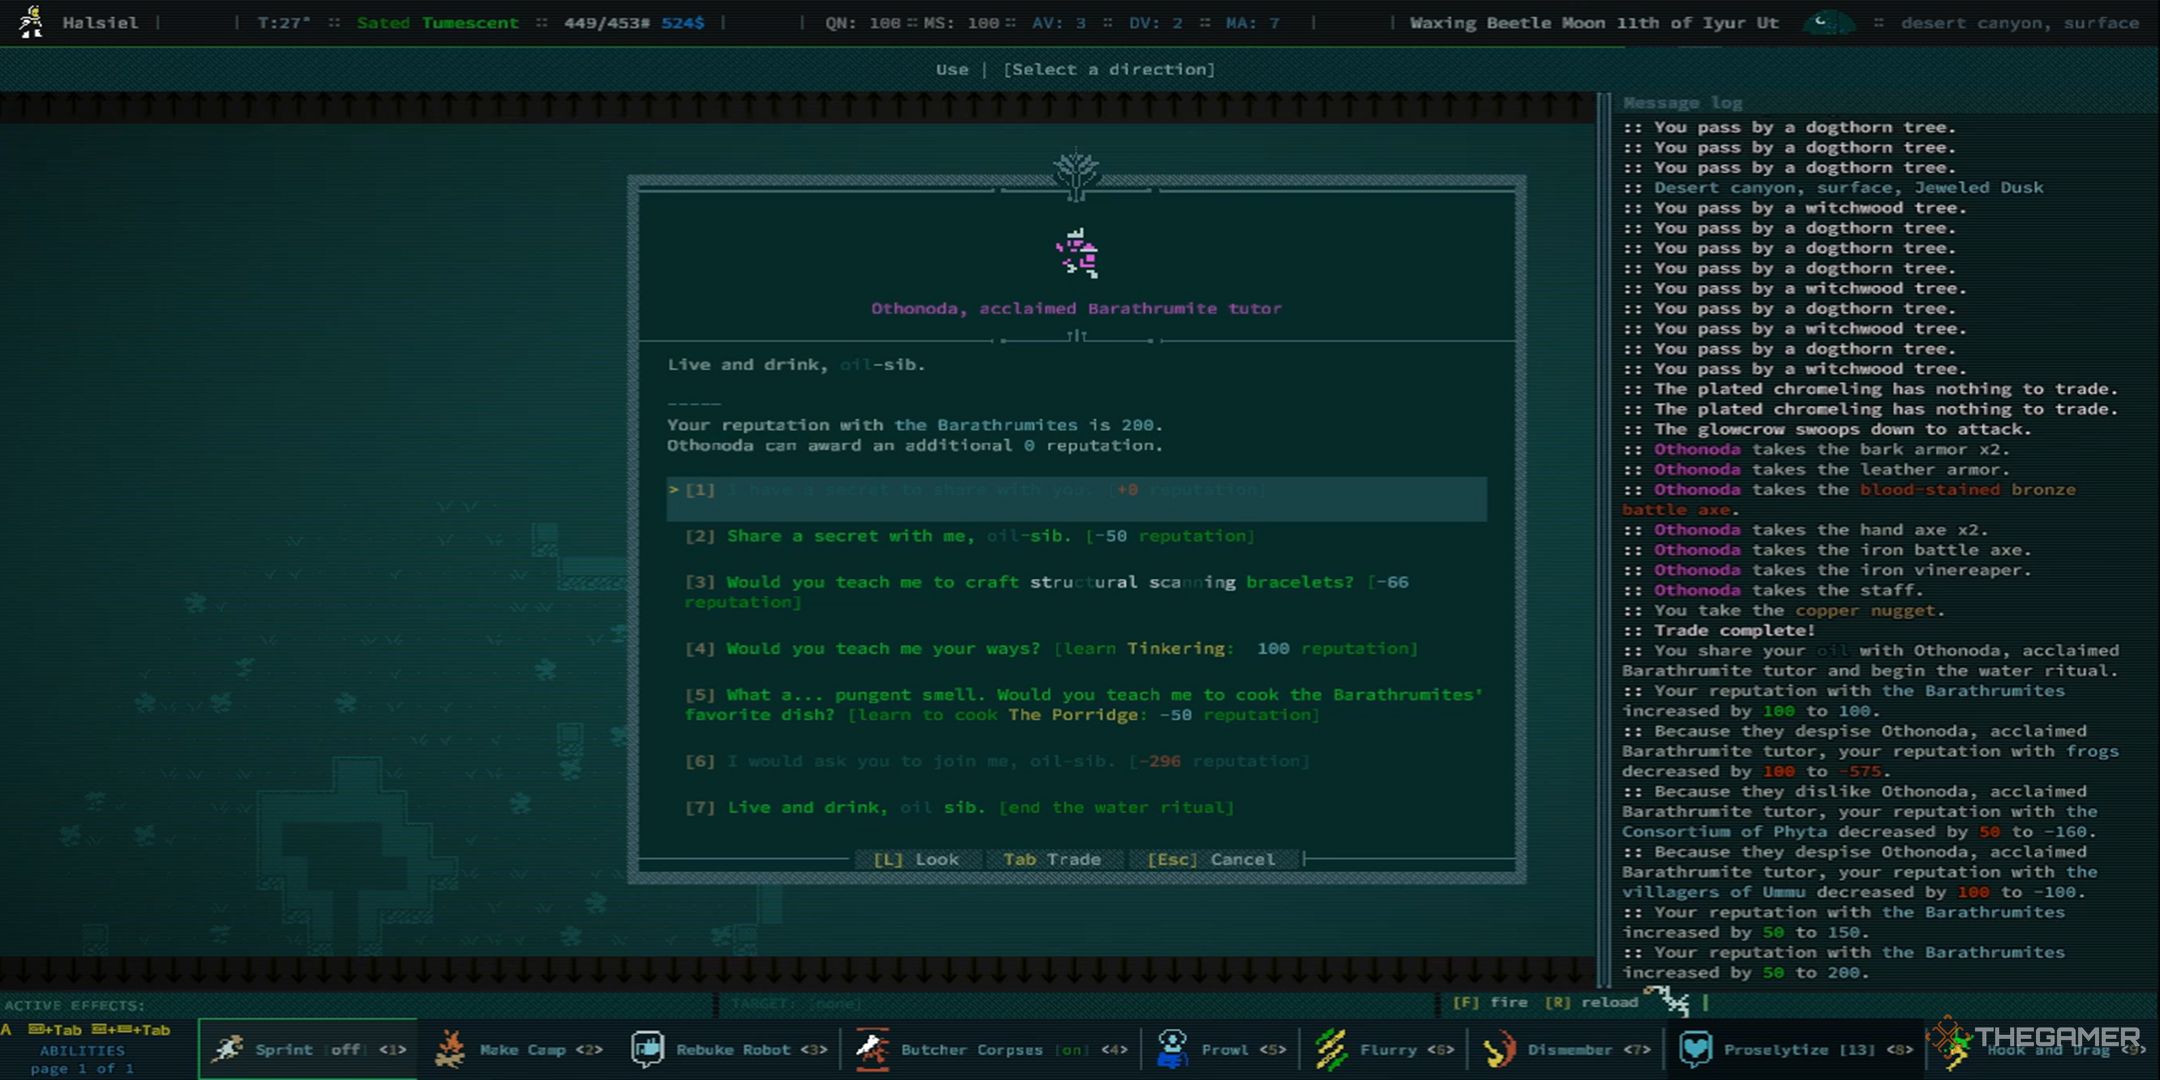Open the Trade menu with Tab
This screenshot has height=1080, width=2160.
[x=1050, y=858]
